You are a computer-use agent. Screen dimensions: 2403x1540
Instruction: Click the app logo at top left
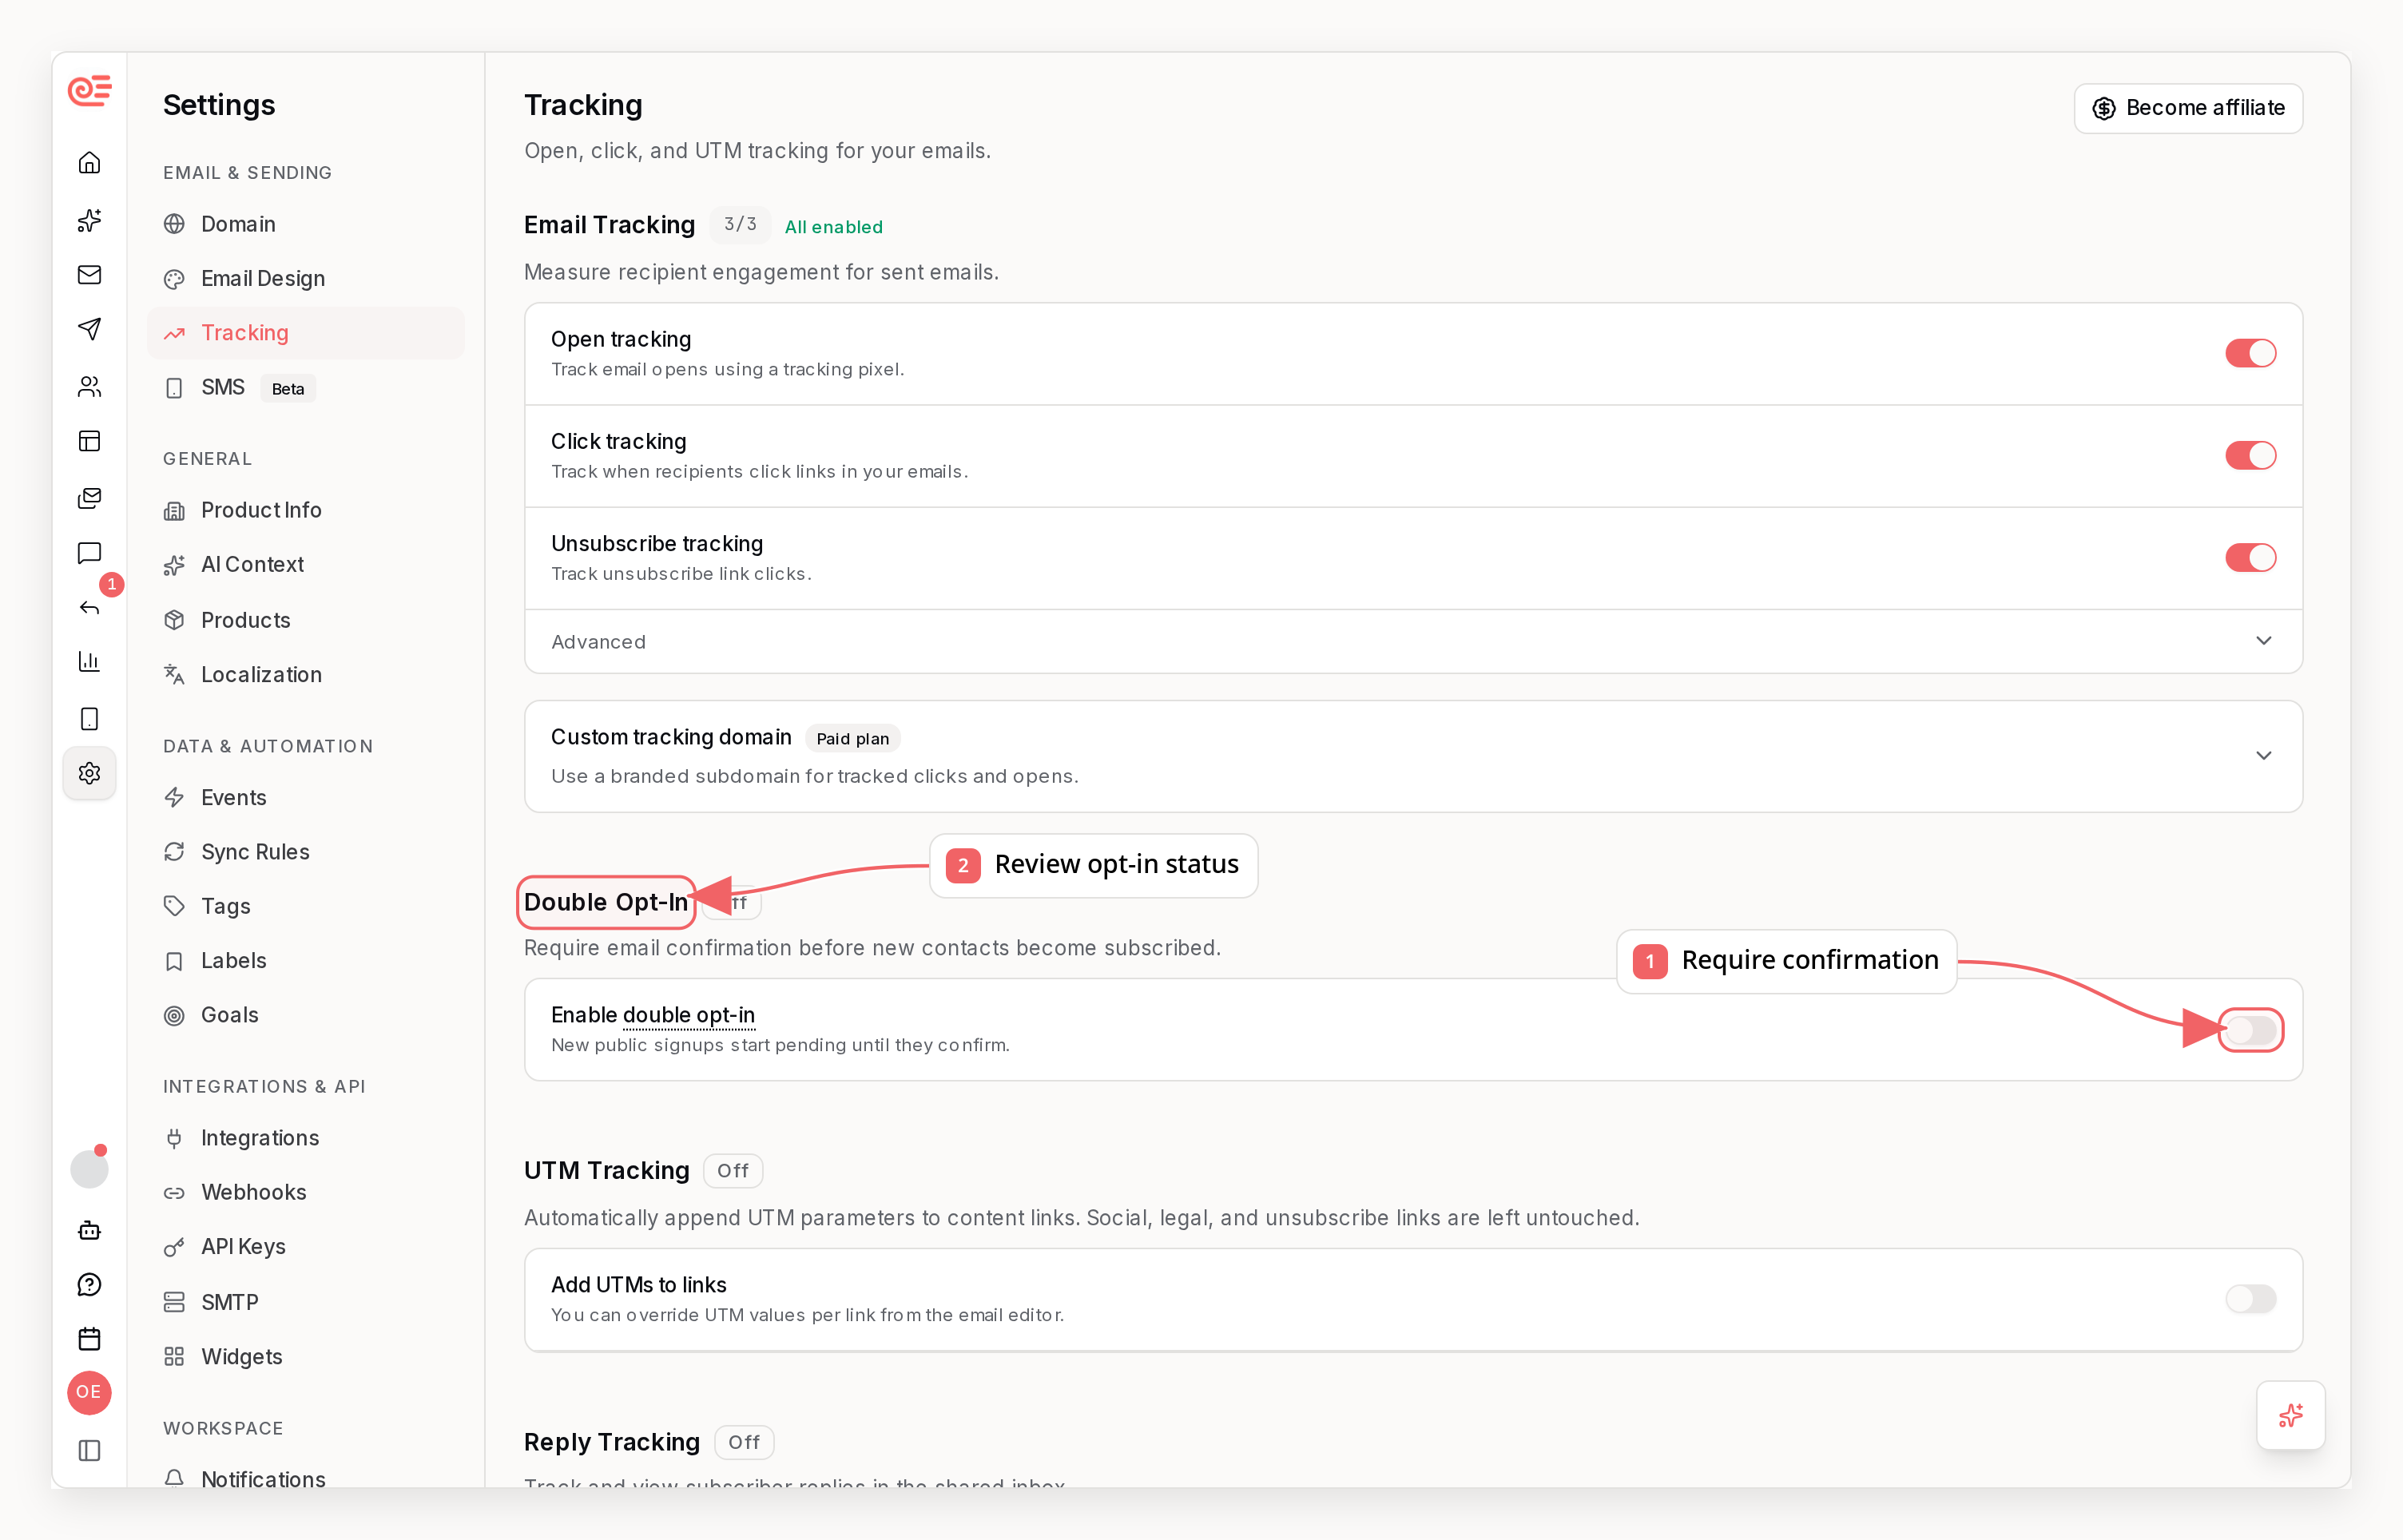(90, 90)
